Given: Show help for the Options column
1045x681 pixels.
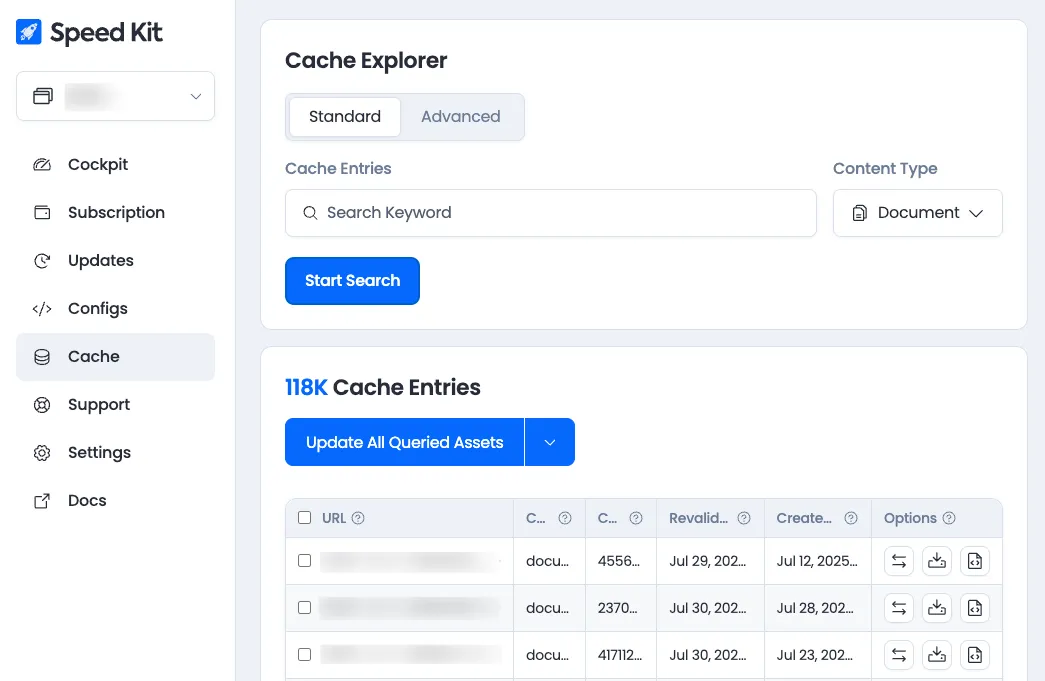Looking at the screenshot, I should tap(949, 518).
